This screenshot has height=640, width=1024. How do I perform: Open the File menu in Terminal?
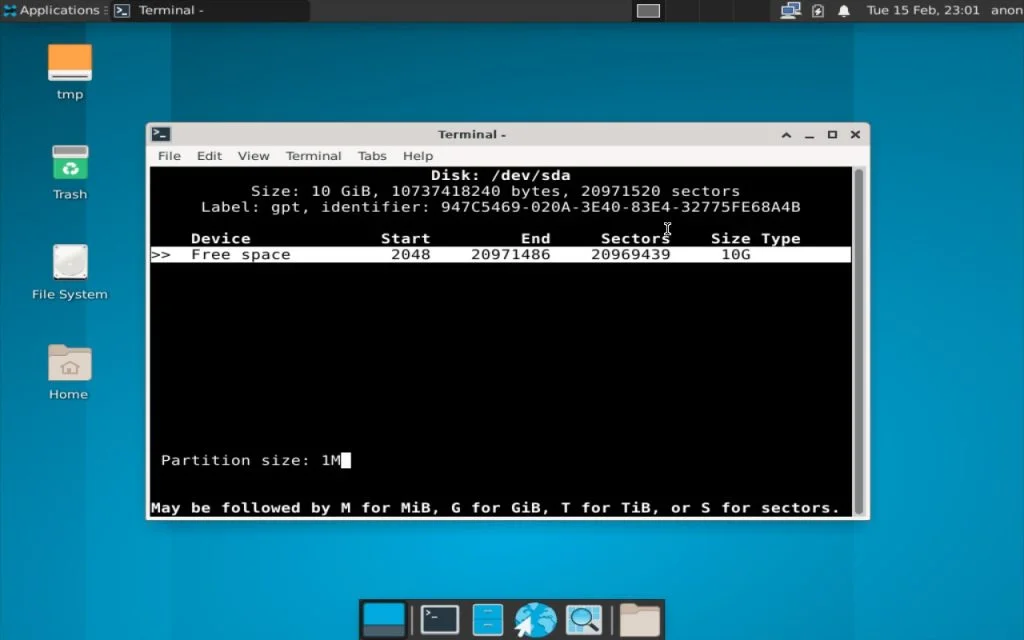(x=168, y=156)
